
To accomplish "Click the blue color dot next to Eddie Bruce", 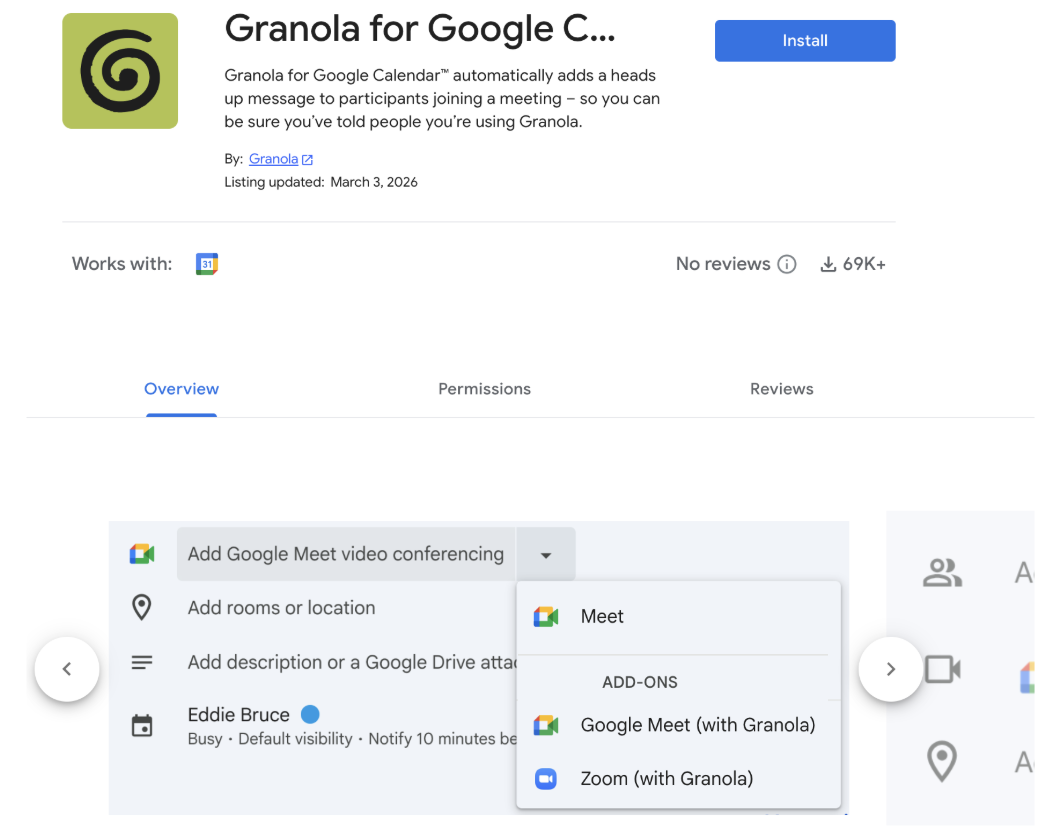I will click(310, 714).
